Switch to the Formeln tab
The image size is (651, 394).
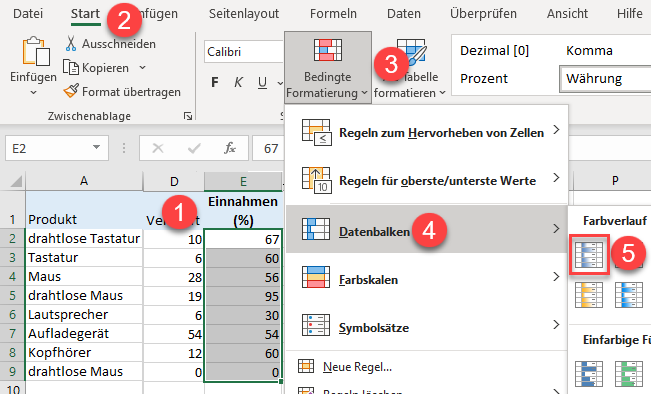point(333,14)
